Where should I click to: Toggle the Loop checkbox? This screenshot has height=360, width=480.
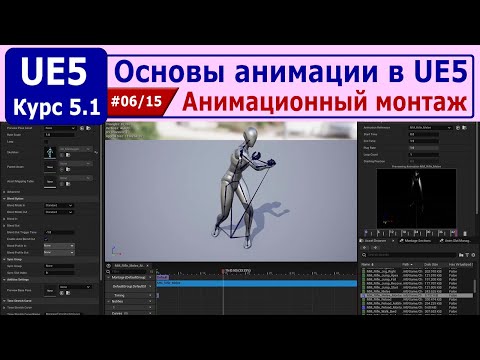tap(46, 142)
